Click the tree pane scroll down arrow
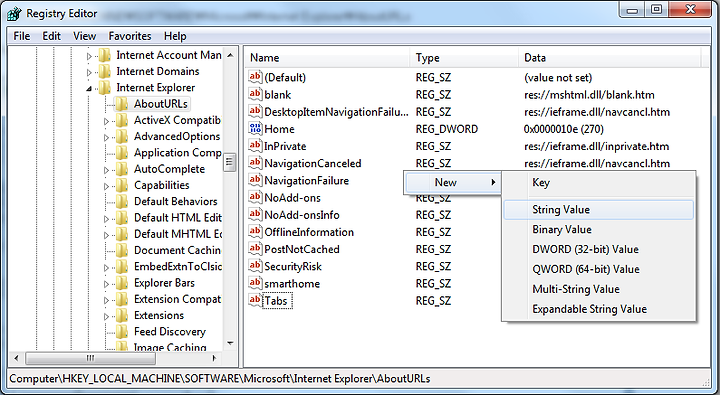Image resolution: width=720 pixels, height=395 pixels. pyautogui.click(x=230, y=343)
